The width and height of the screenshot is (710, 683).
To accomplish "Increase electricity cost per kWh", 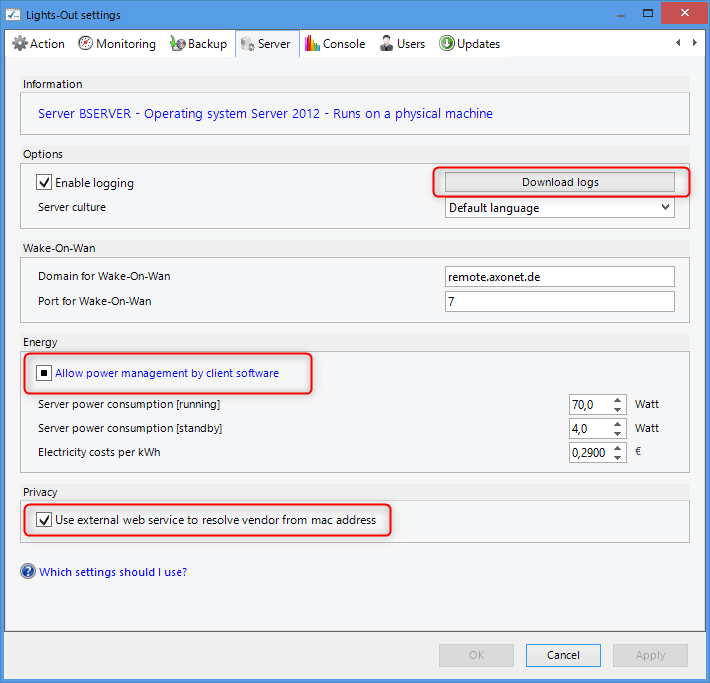I will point(618,448).
